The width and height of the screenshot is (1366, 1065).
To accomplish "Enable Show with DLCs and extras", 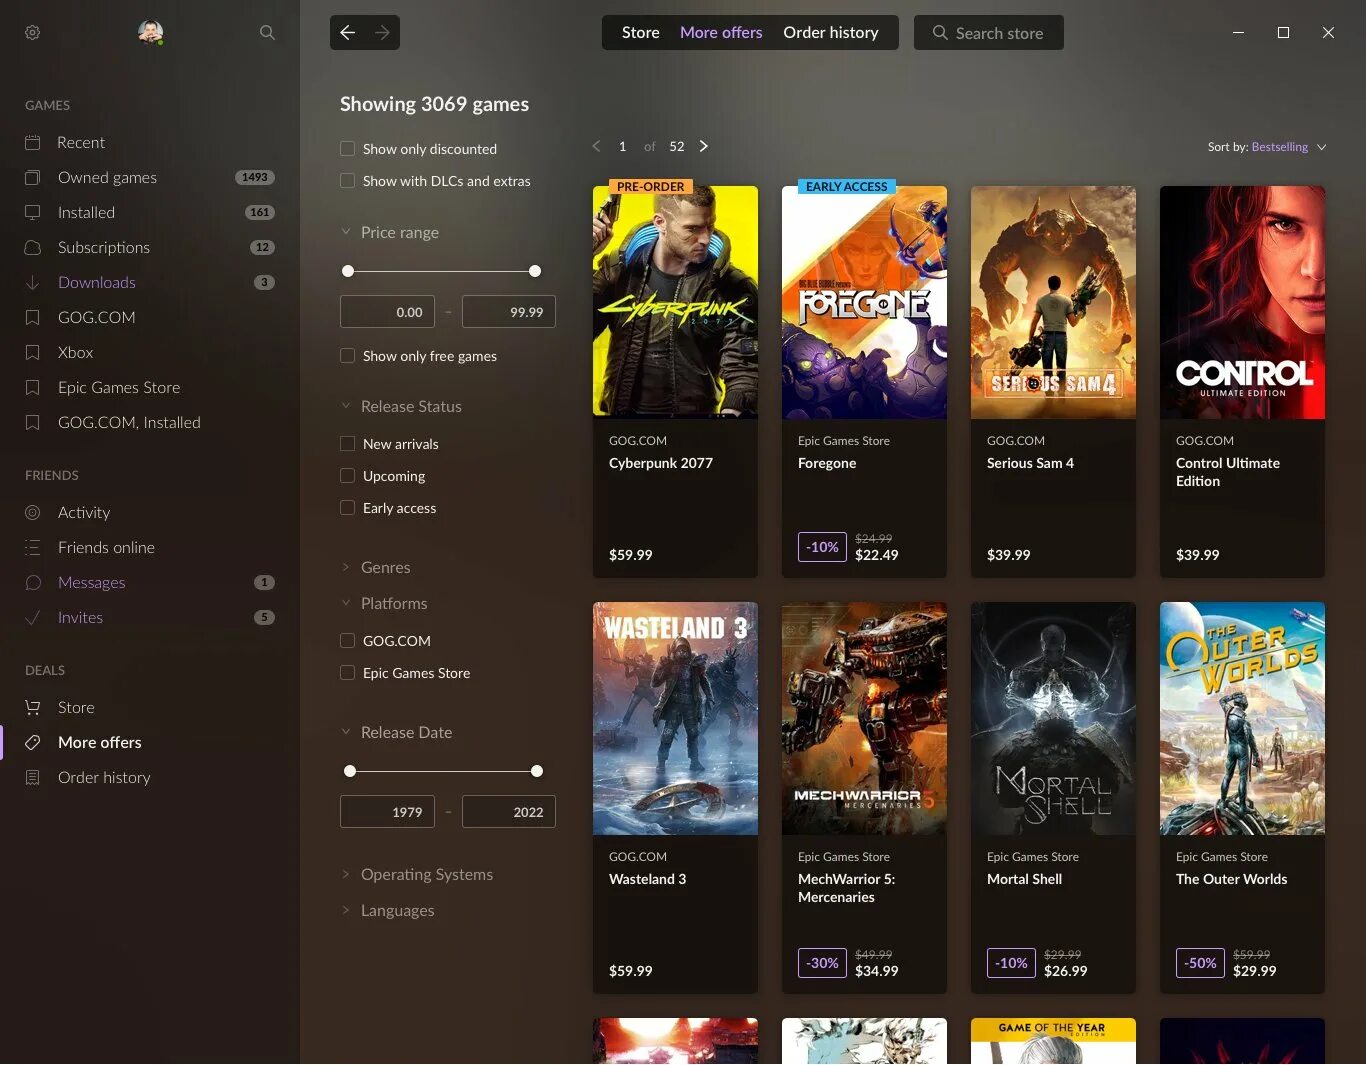I will point(348,181).
